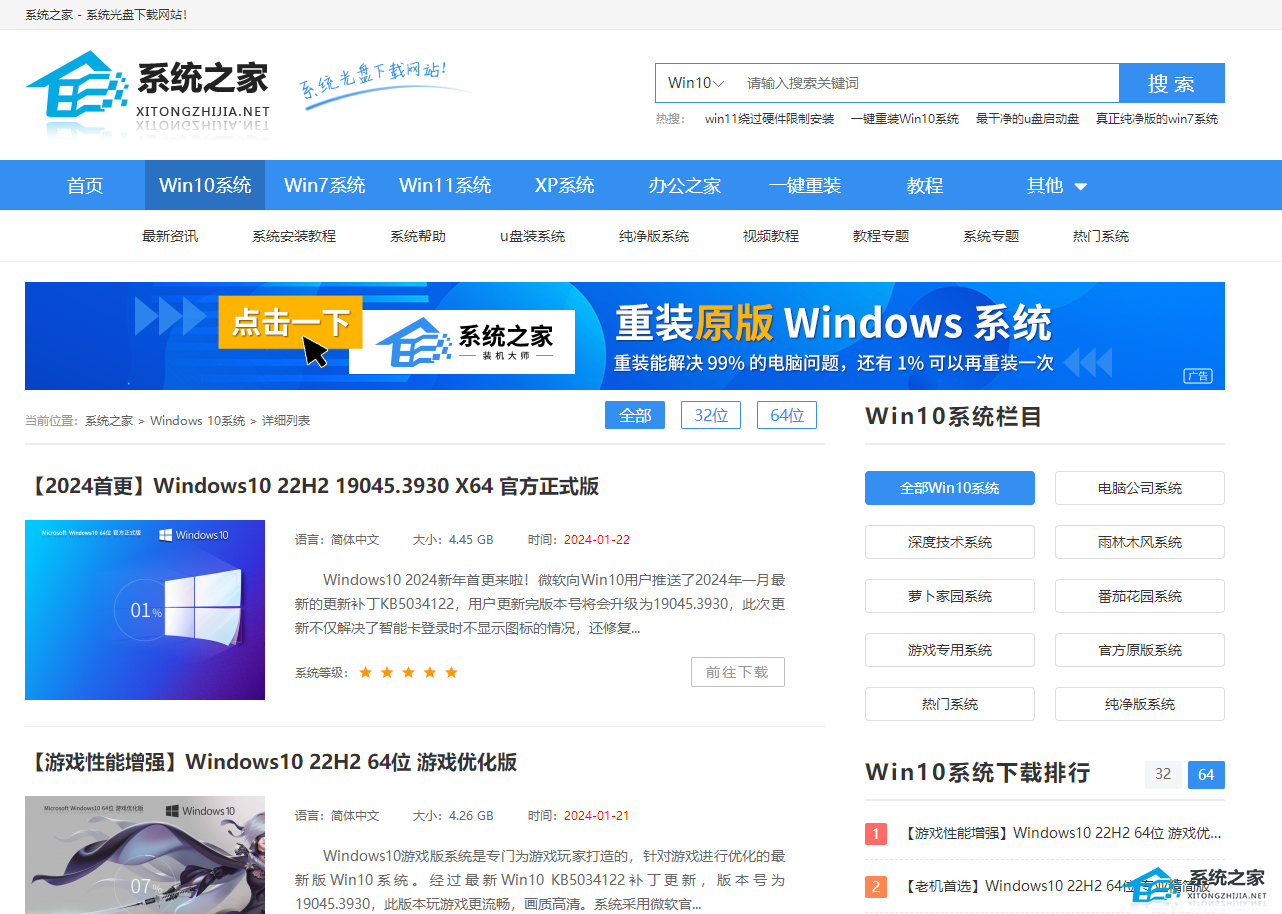
Task: Open the 【游戏性能增强】Windows10 游戏优化版 article title
Action: pyautogui.click(x=271, y=762)
